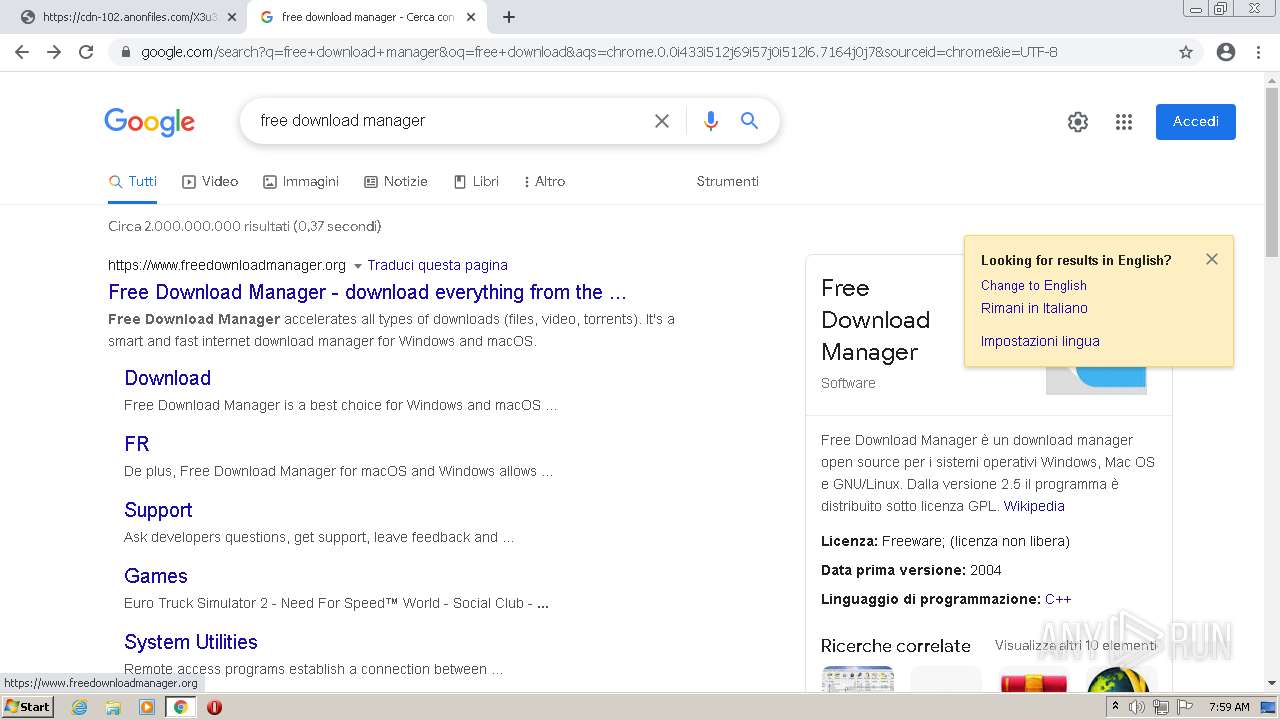
Task: Select the Immagini results tab
Action: (x=301, y=181)
